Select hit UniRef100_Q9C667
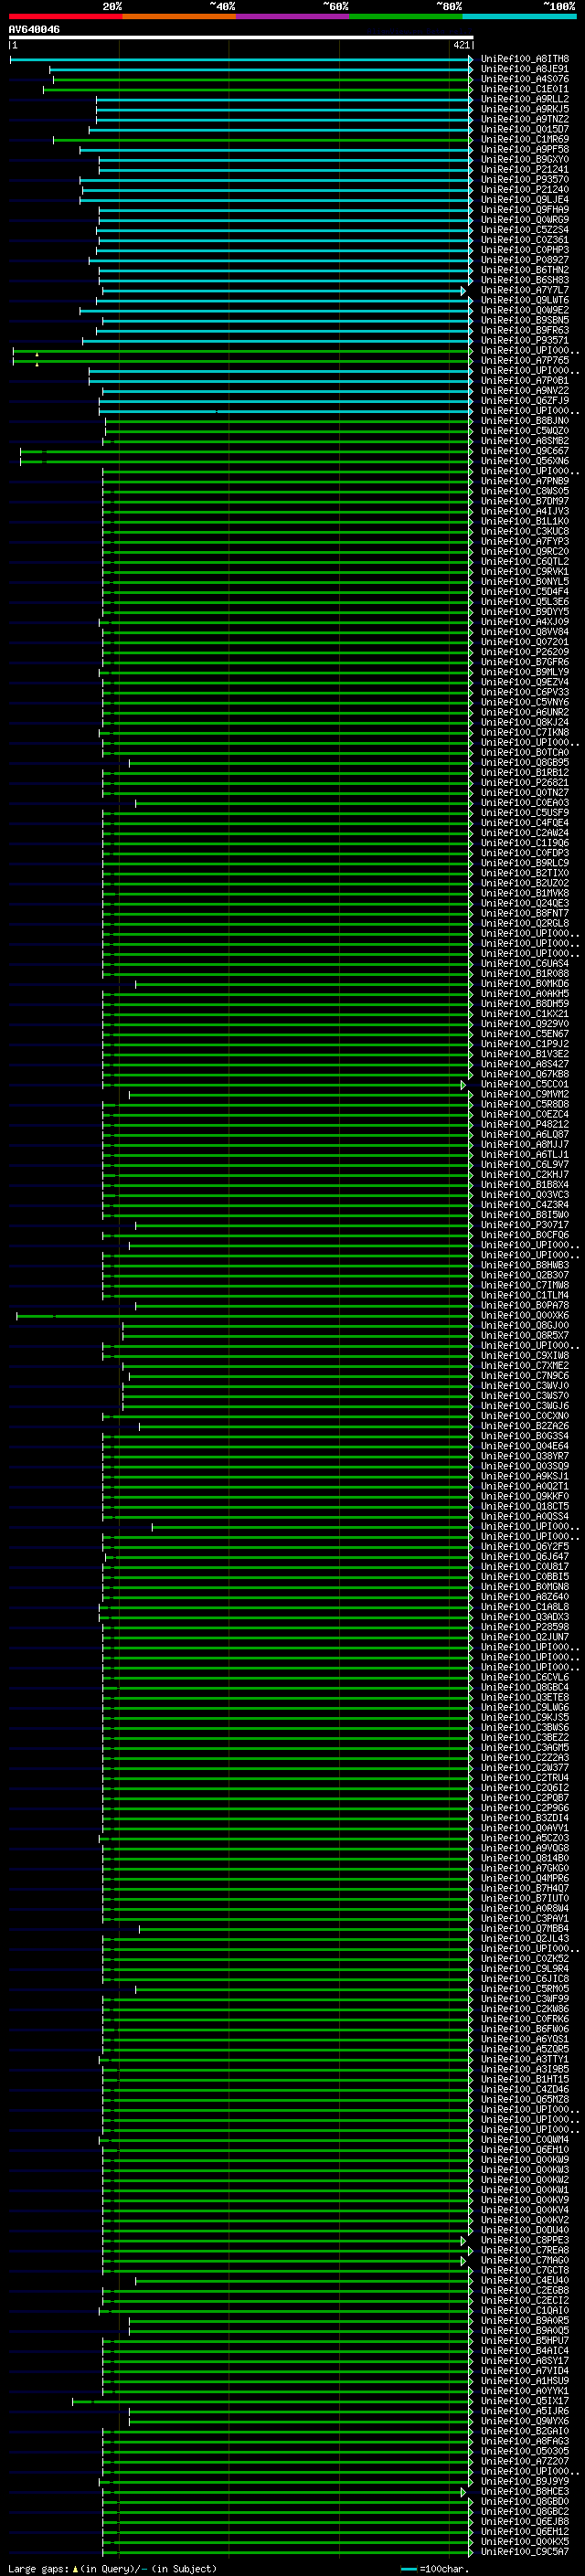The image size is (585, 2576). click(525, 451)
